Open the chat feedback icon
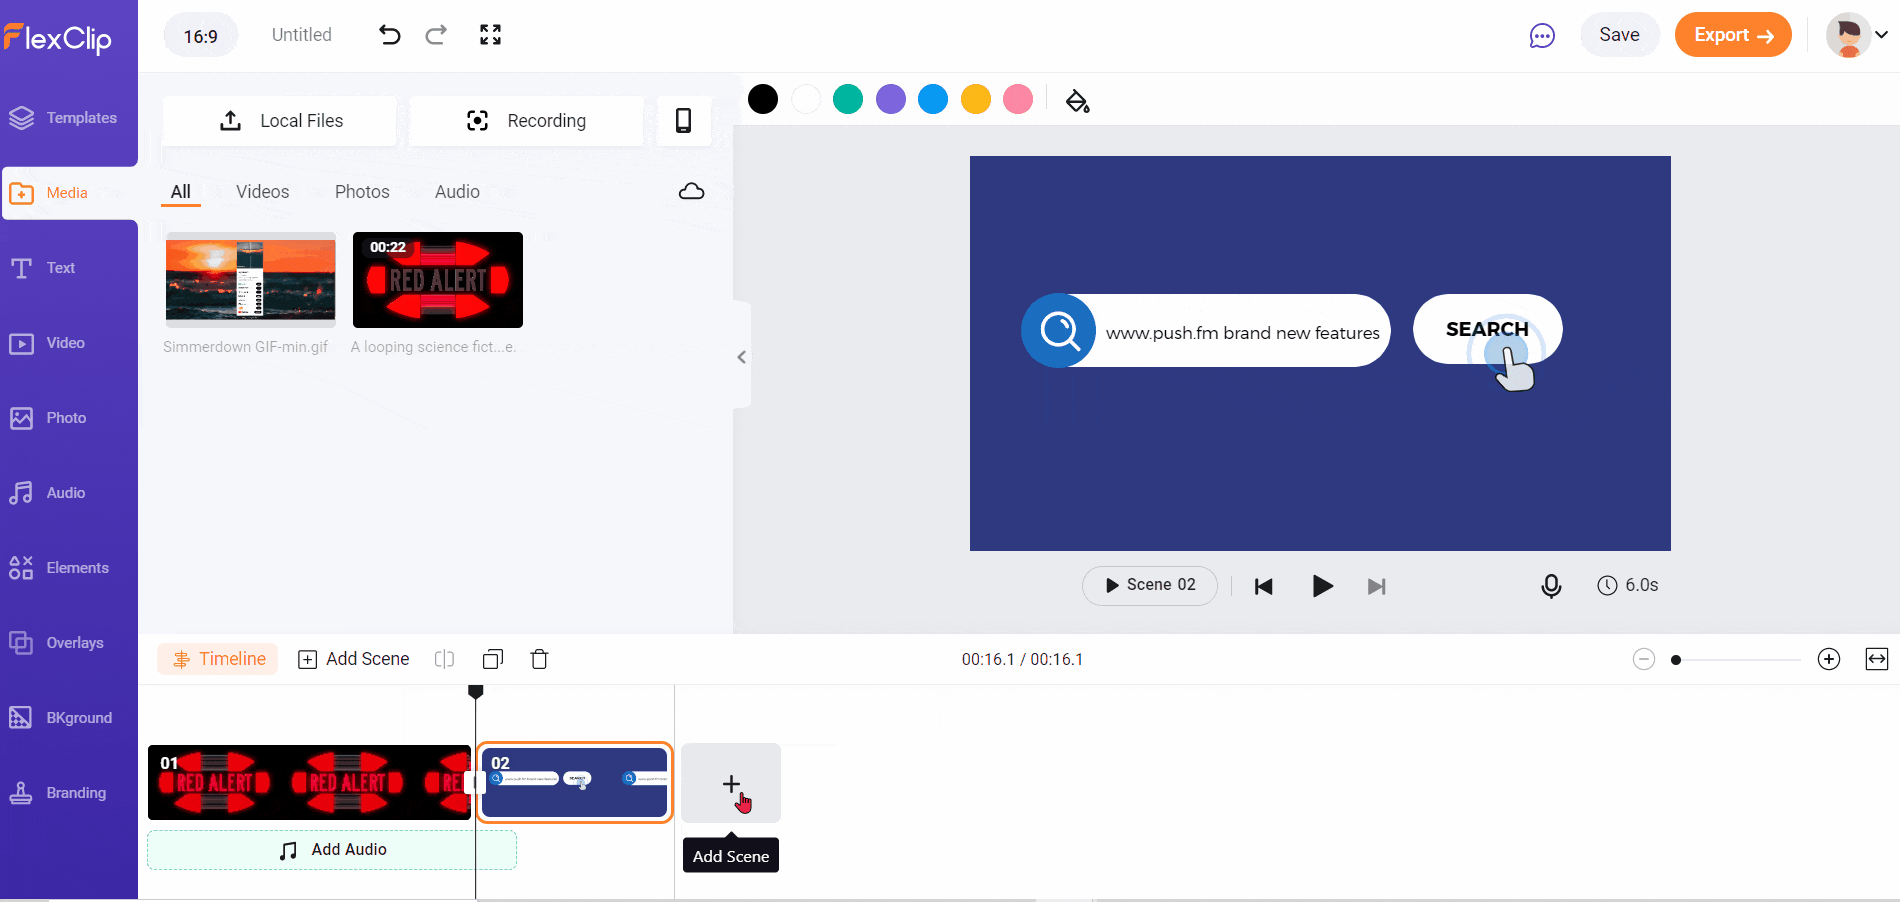The image size is (1900, 902). 1542,36
